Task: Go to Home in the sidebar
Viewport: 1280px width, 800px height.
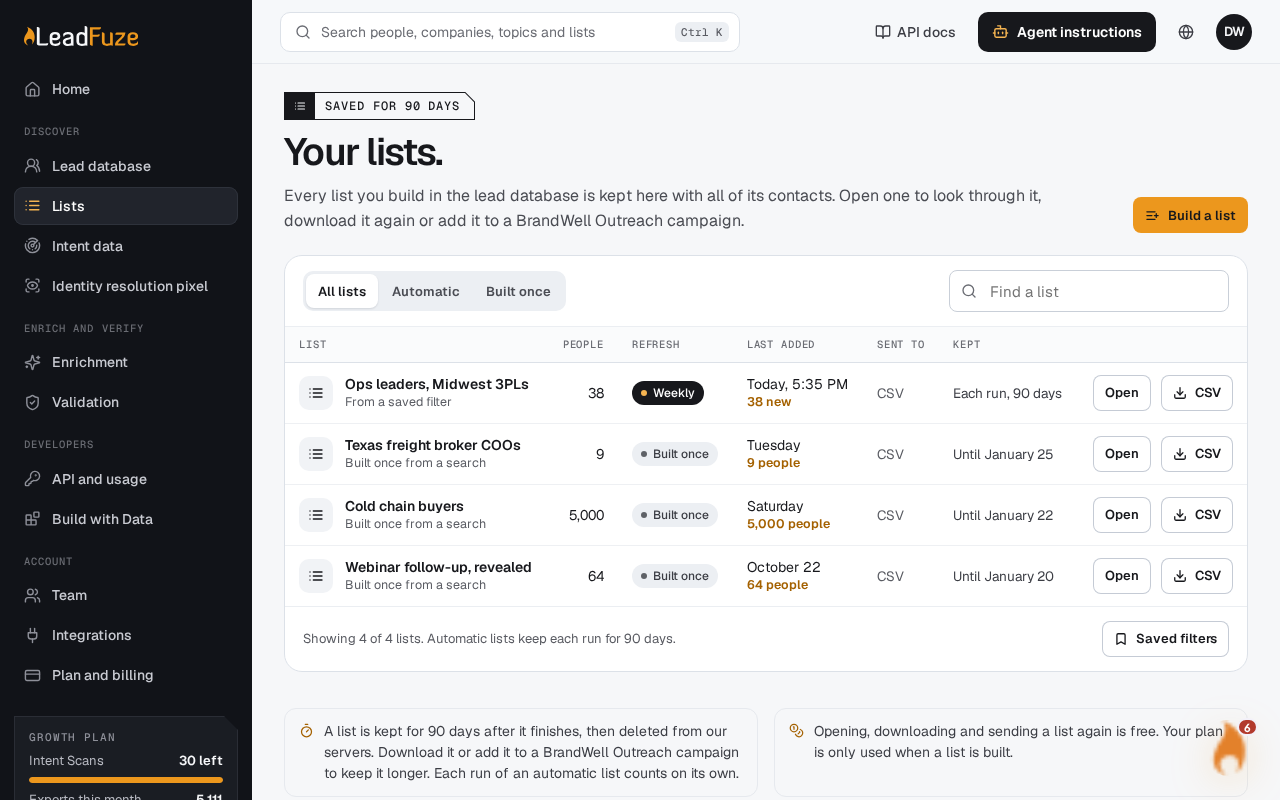Action: (x=126, y=89)
